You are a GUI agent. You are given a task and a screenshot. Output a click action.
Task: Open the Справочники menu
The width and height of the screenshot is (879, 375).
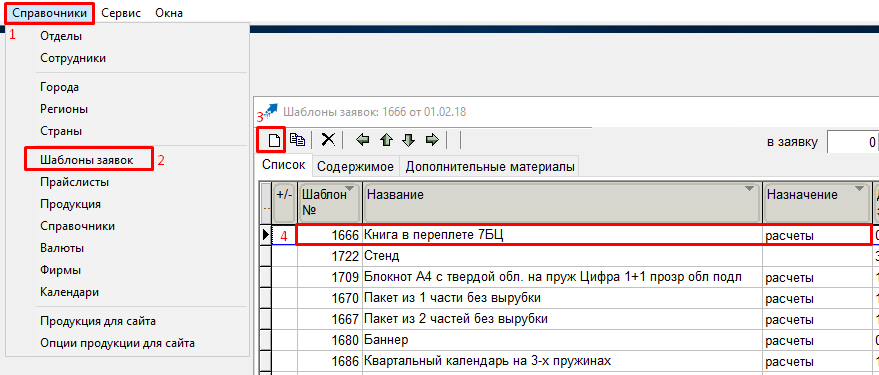pos(50,13)
